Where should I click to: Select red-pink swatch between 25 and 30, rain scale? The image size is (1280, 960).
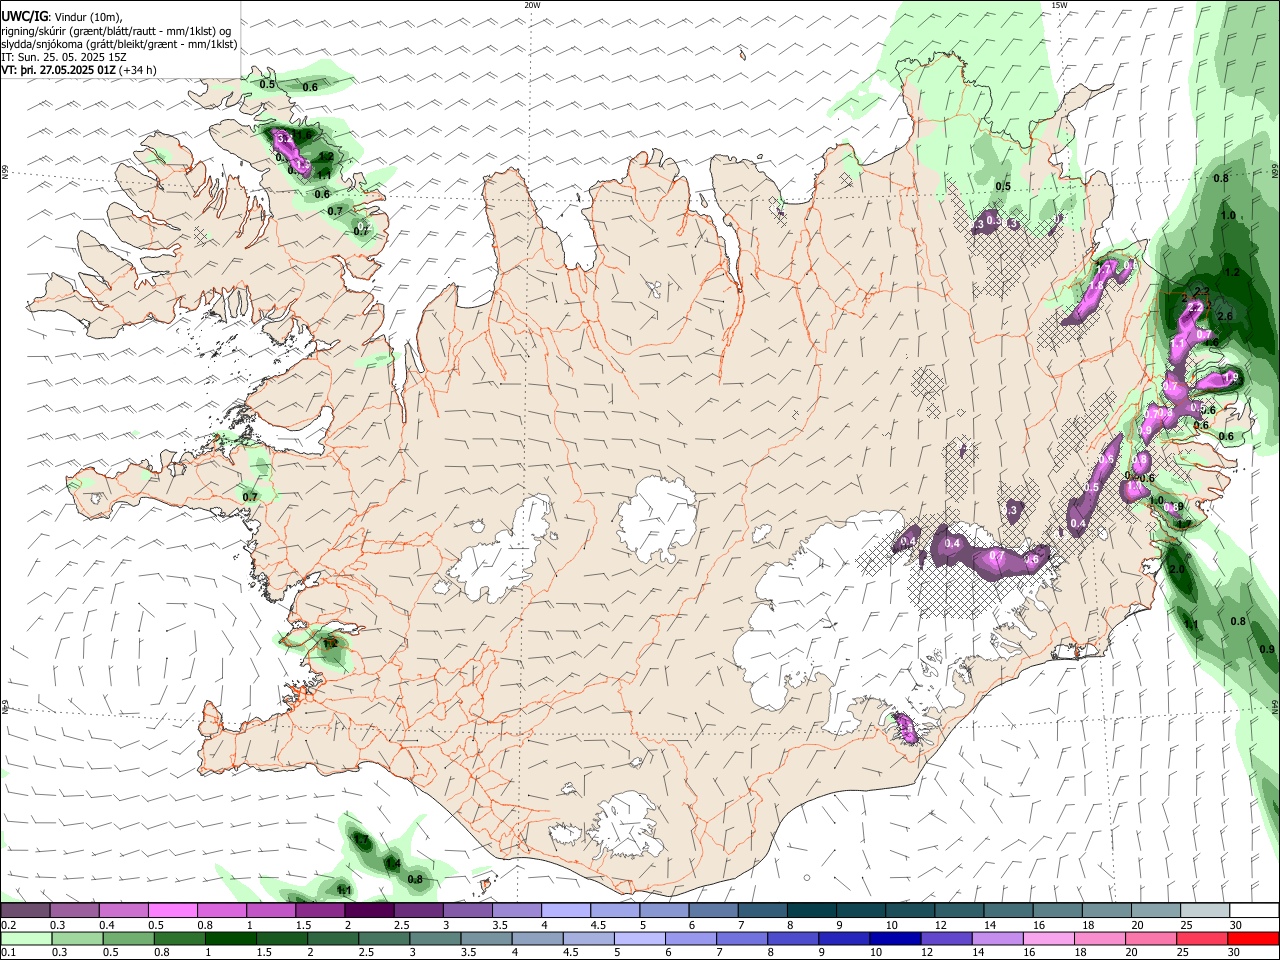click(1202, 939)
